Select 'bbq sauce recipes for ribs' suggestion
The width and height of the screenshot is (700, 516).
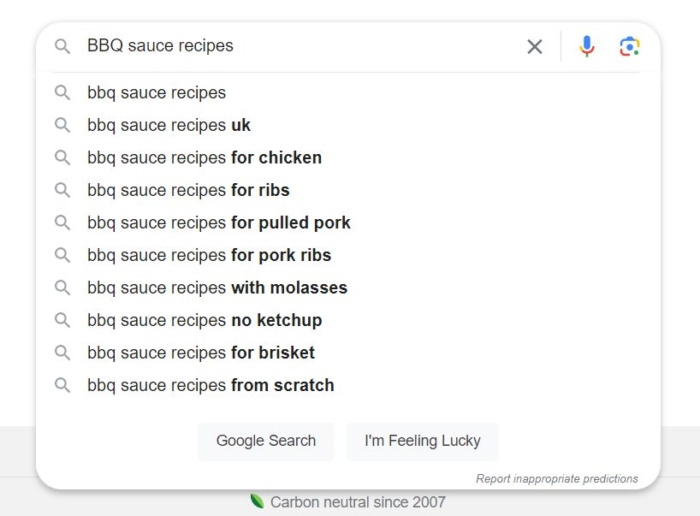(348, 190)
